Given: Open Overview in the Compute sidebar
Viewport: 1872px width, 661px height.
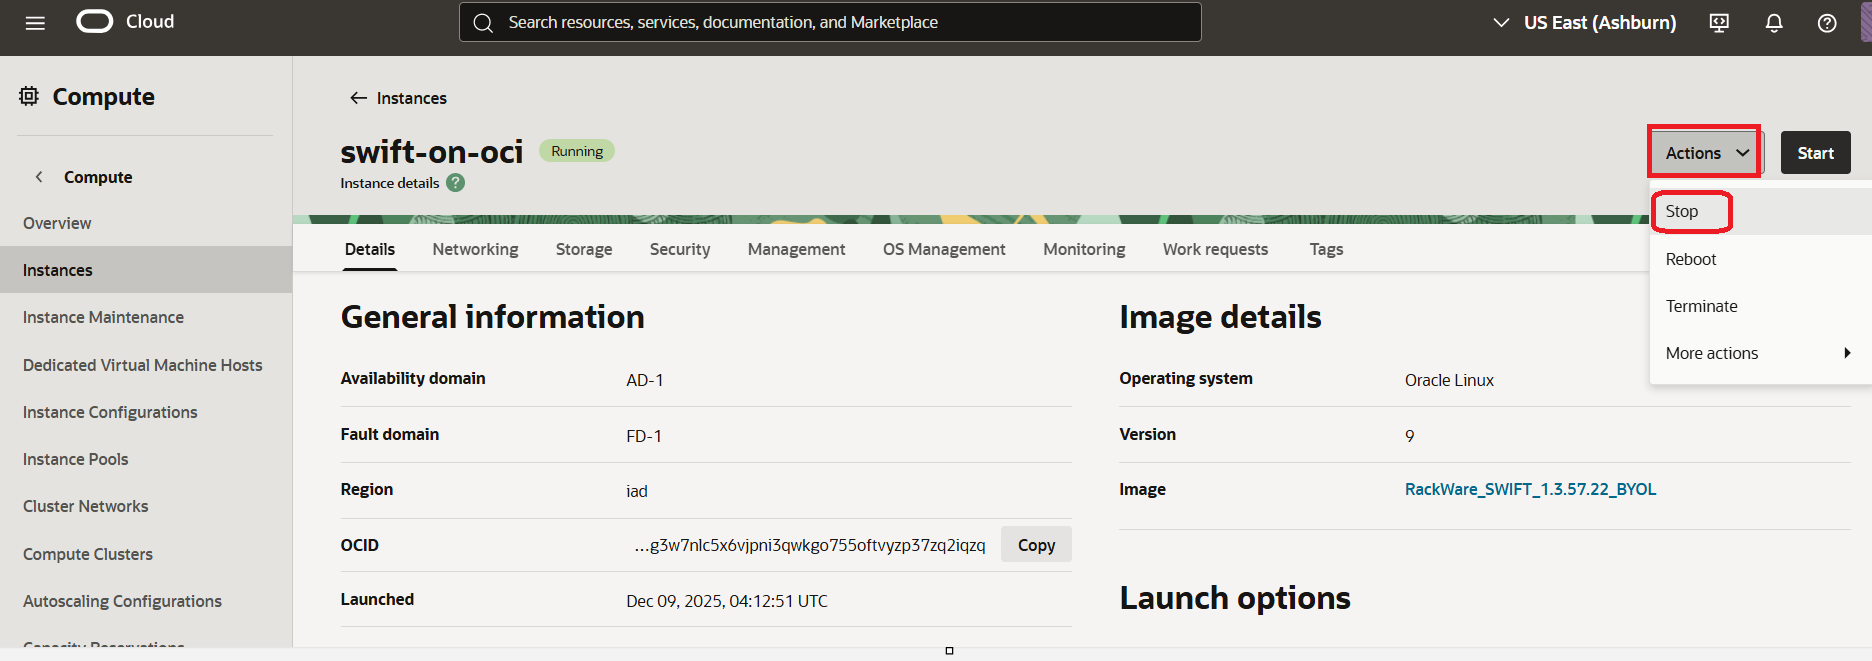Looking at the screenshot, I should (x=57, y=223).
